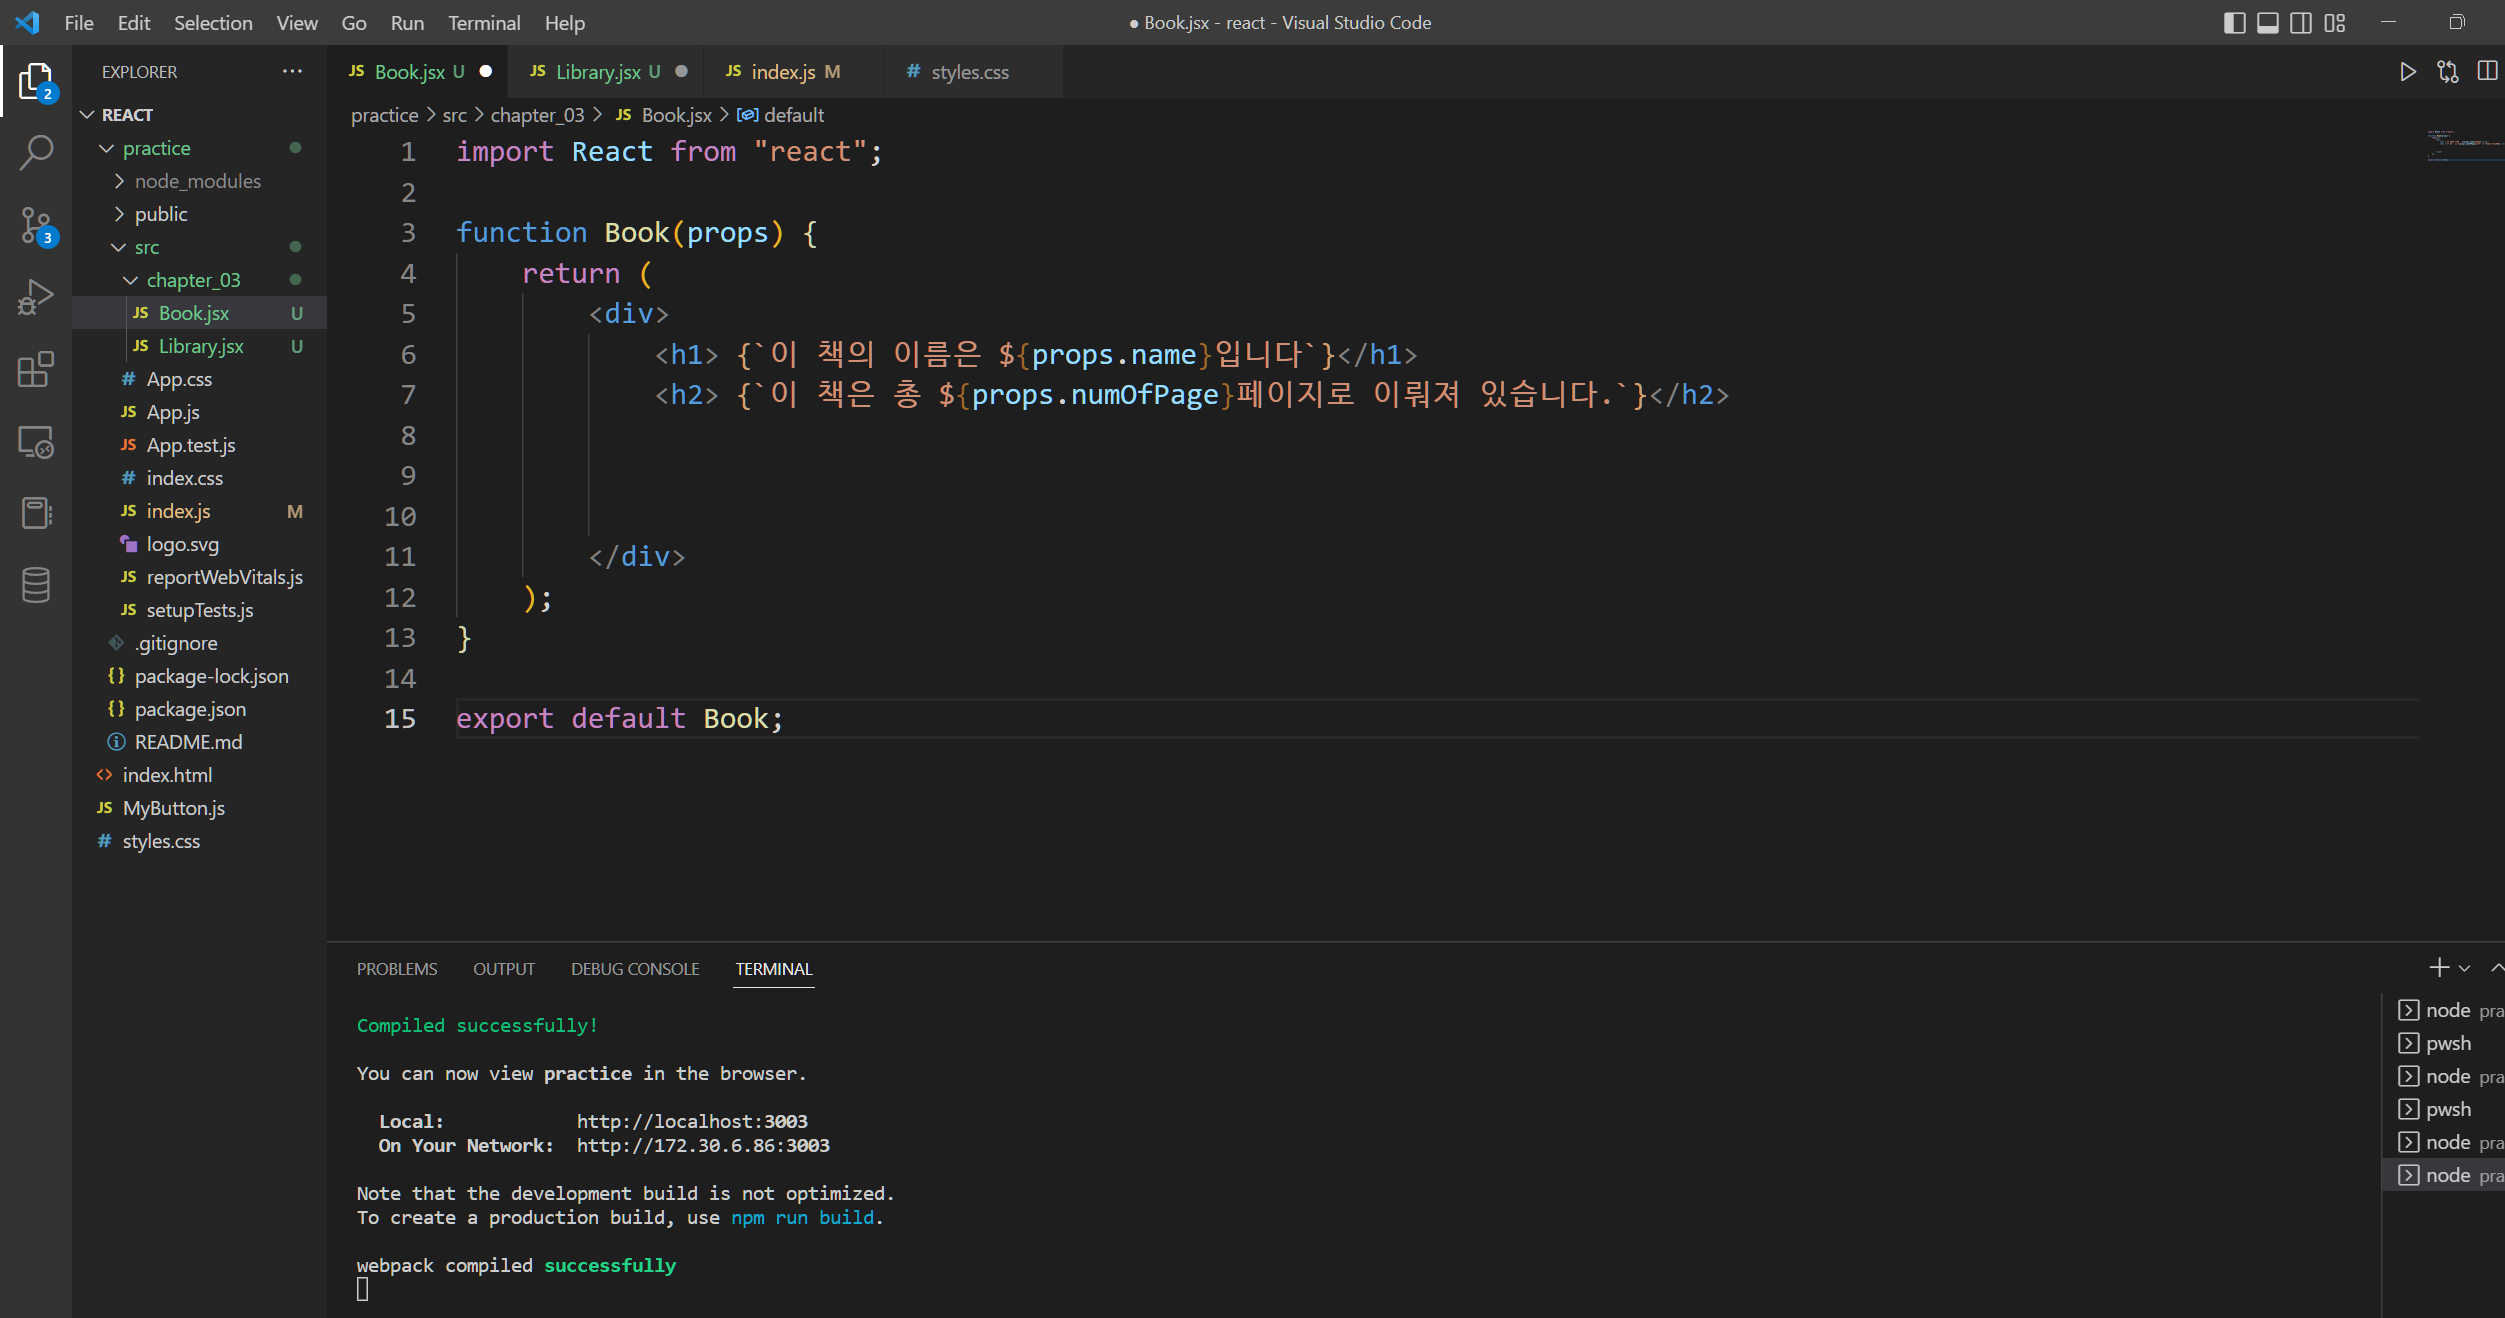Click the VS Code logo icon
The height and width of the screenshot is (1318, 2505).
point(28,22)
